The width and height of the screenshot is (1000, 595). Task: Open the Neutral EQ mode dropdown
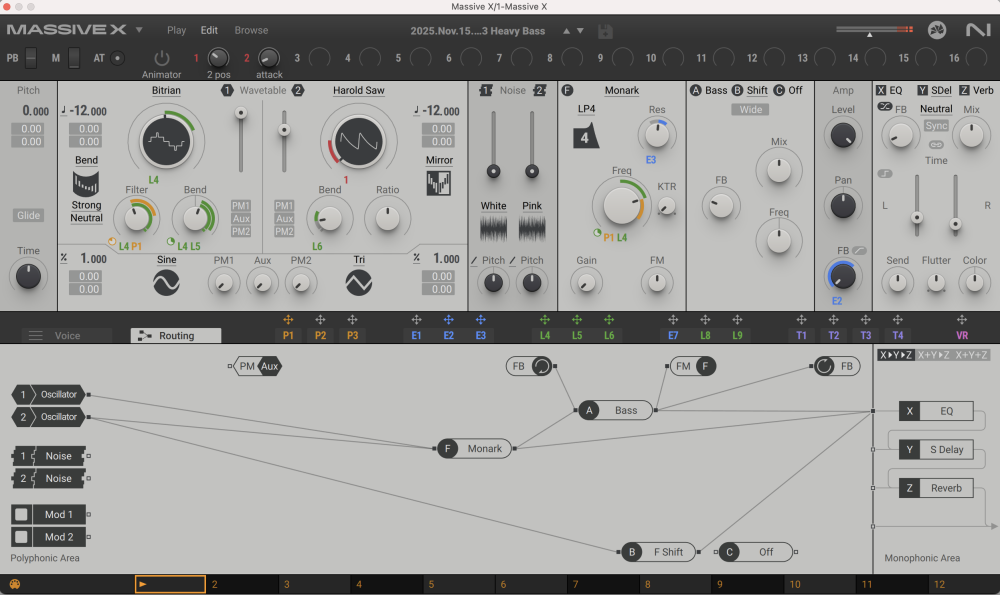click(936, 109)
